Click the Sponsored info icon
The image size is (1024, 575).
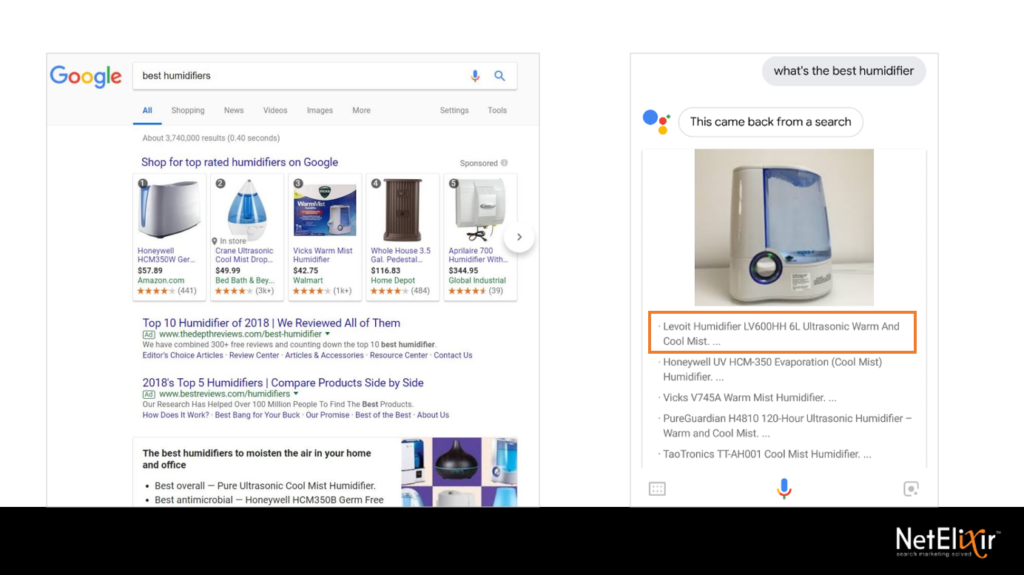504,163
